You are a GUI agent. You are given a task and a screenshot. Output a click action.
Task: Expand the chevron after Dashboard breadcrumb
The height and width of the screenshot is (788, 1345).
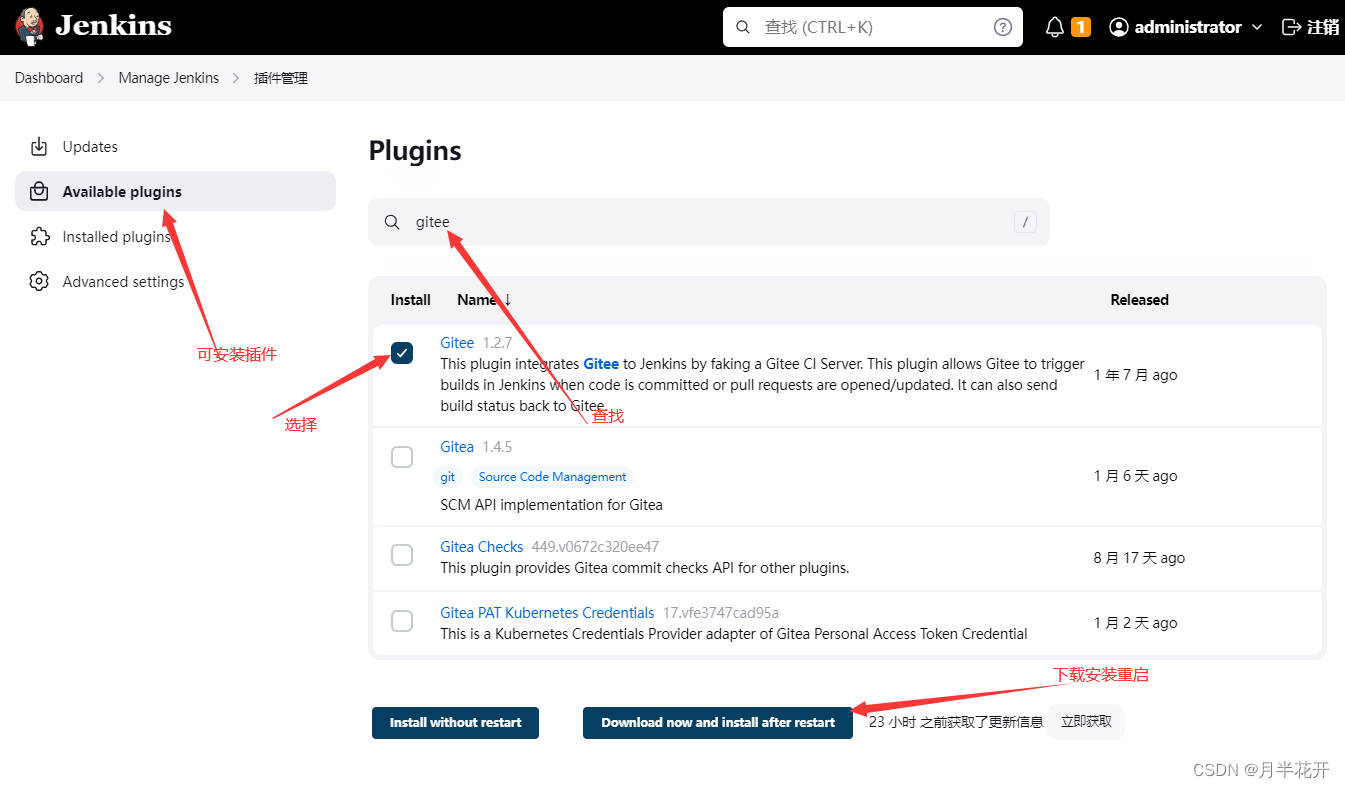click(x=101, y=78)
